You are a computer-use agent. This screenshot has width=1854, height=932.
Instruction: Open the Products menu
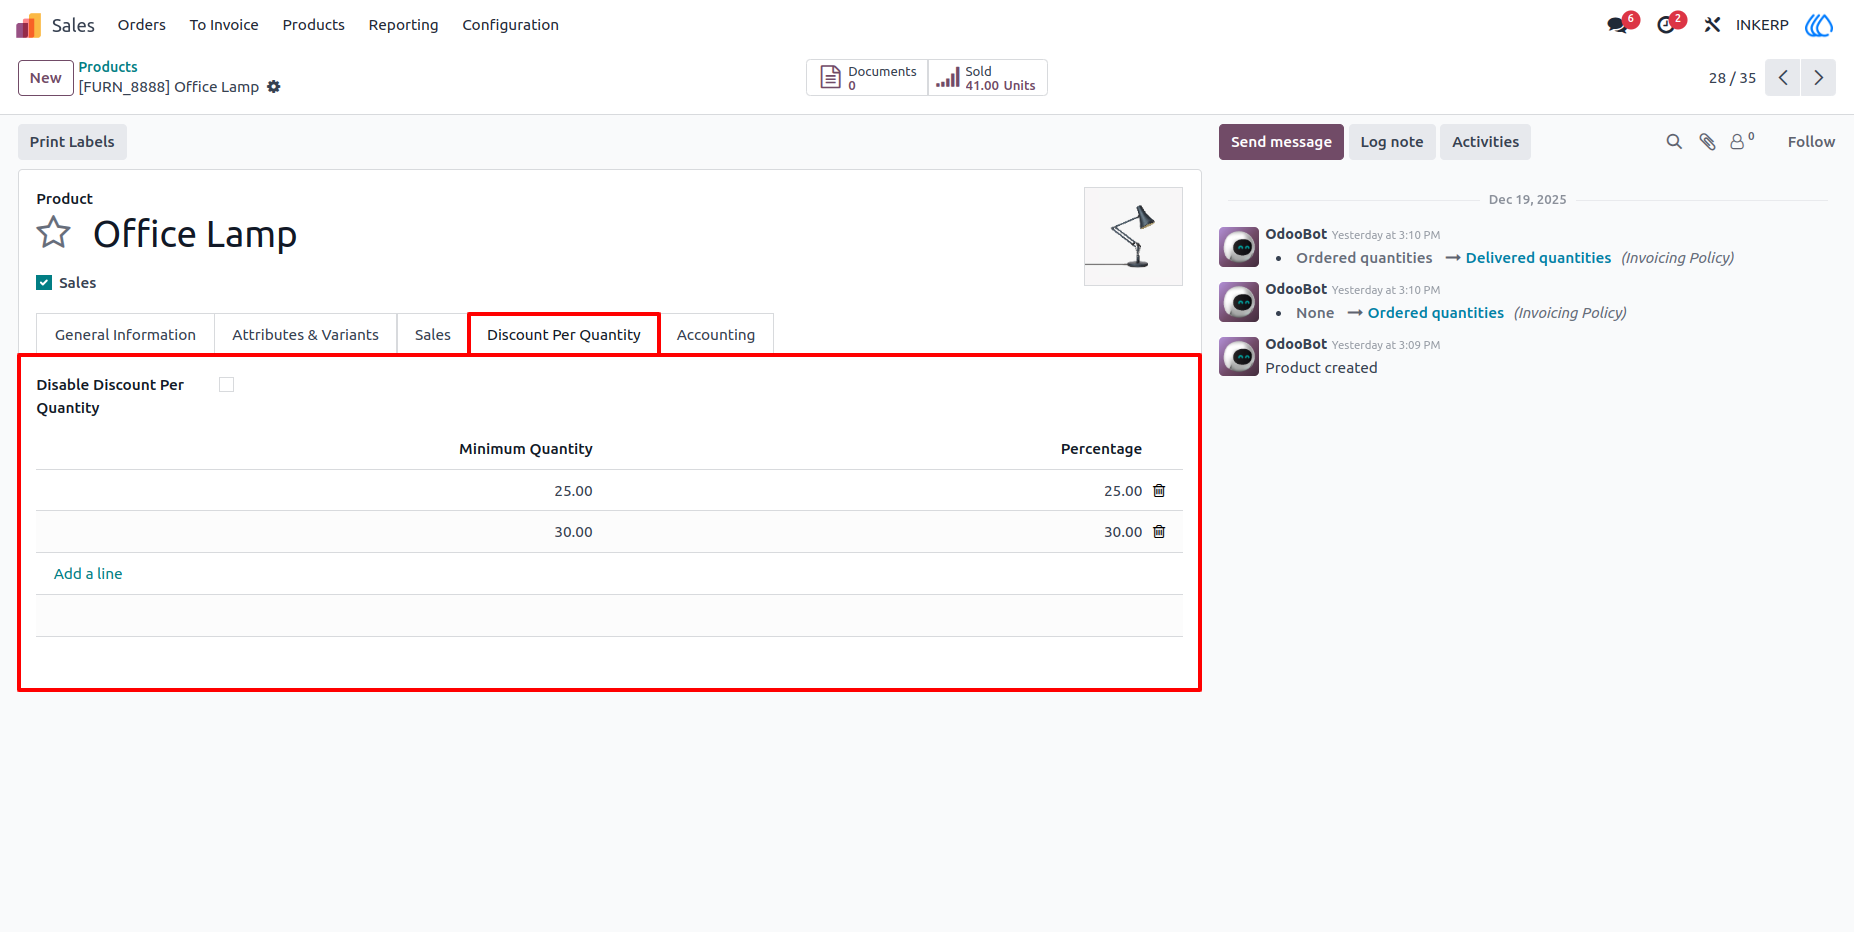[x=314, y=25]
